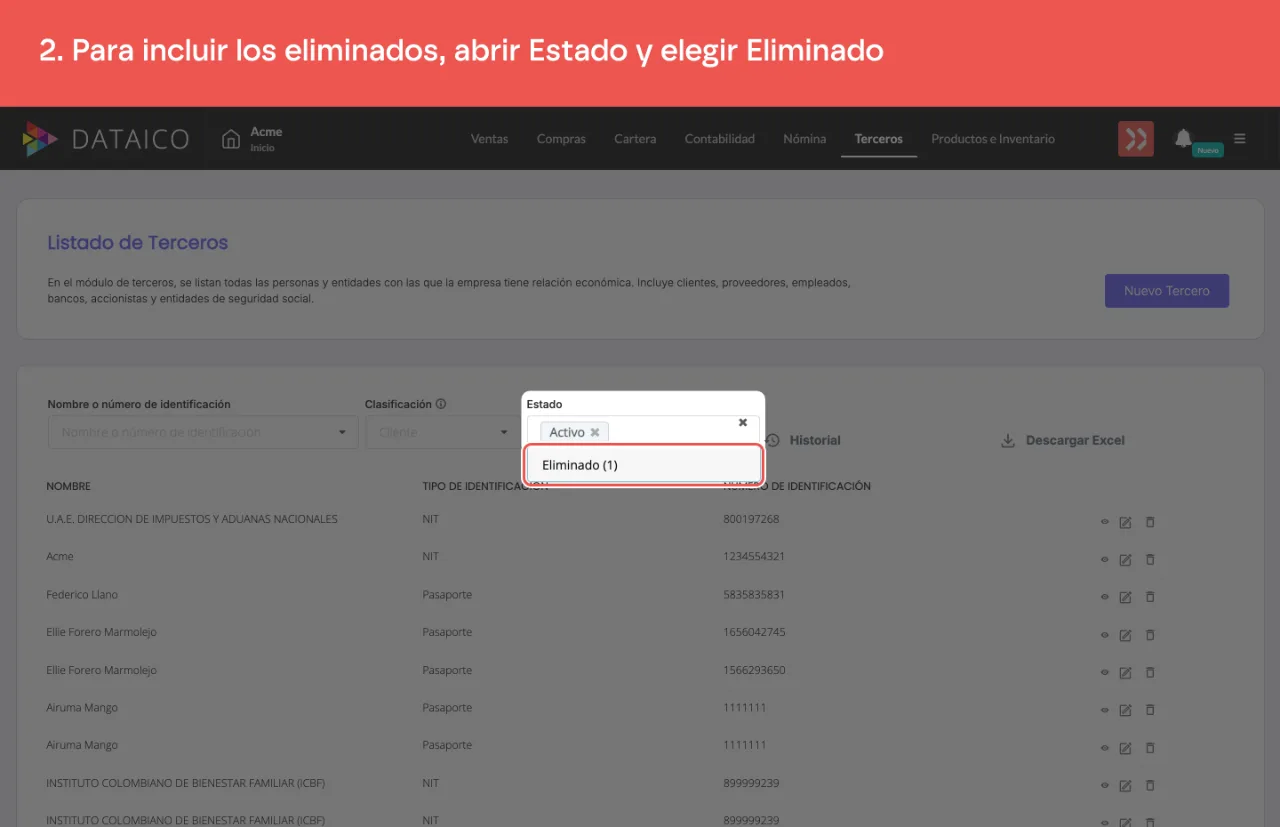This screenshot has width=1280, height=827.
Task: Delete the Acme tercero with NIT 1234554321
Action: (x=1150, y=559)
